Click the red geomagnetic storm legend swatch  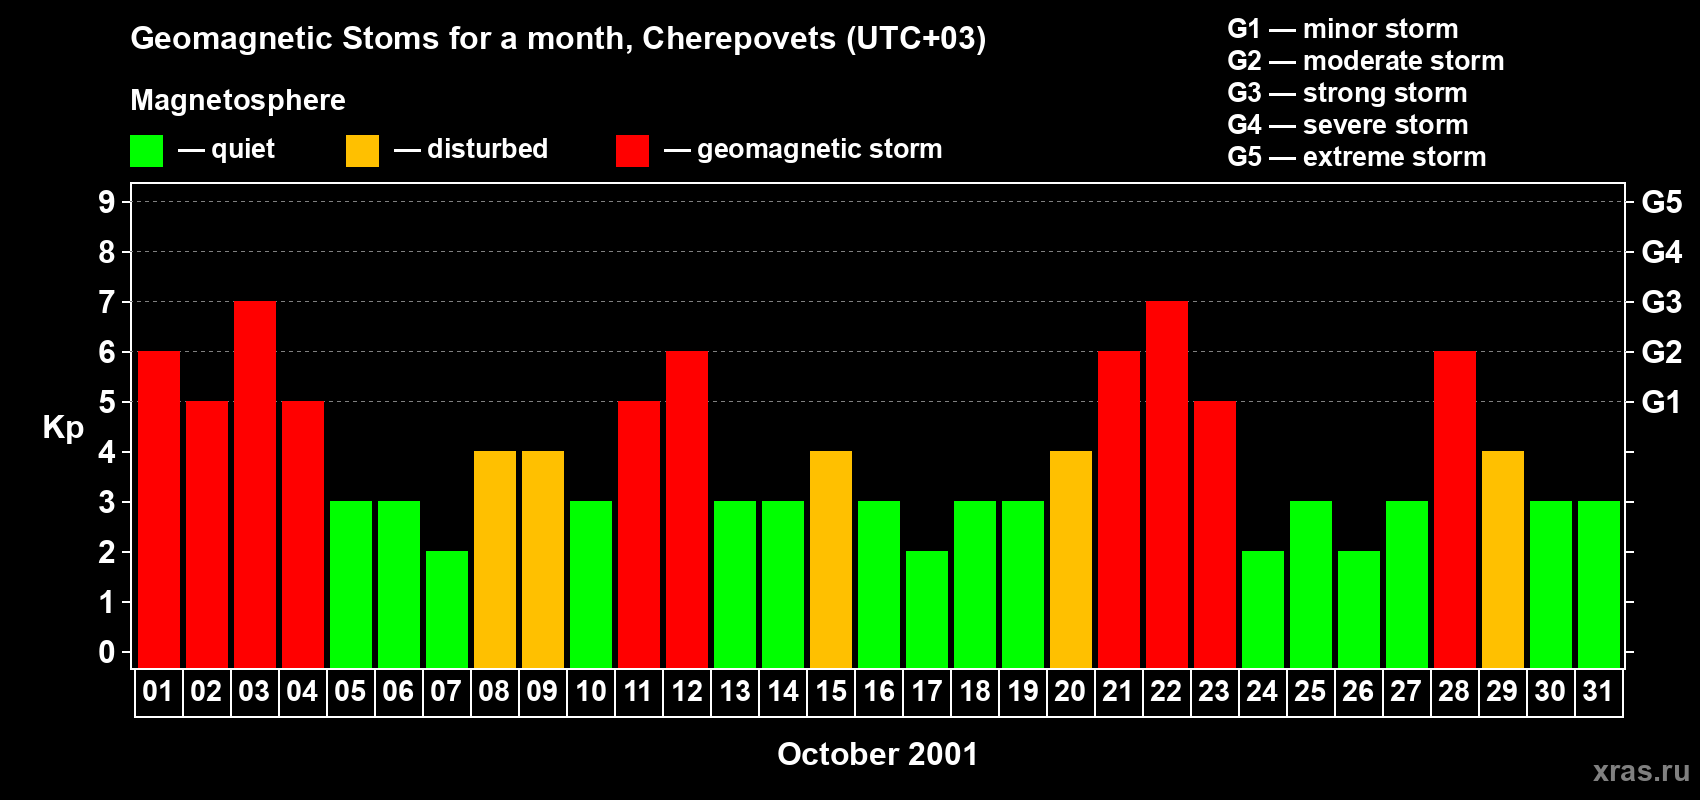click(632, 151)
